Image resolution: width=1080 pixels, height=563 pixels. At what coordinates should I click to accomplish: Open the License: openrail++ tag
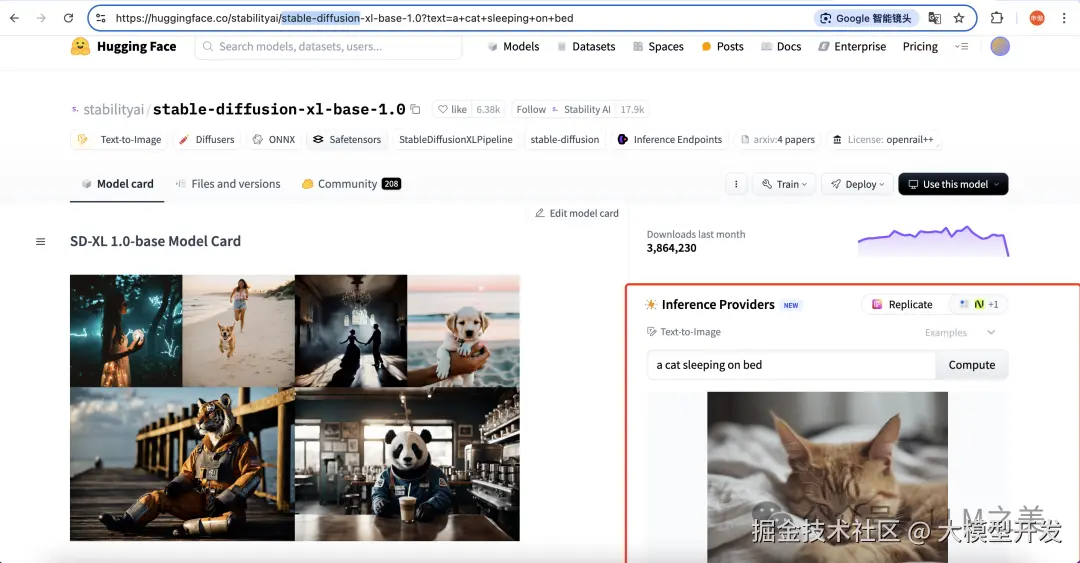coord(884,139)
